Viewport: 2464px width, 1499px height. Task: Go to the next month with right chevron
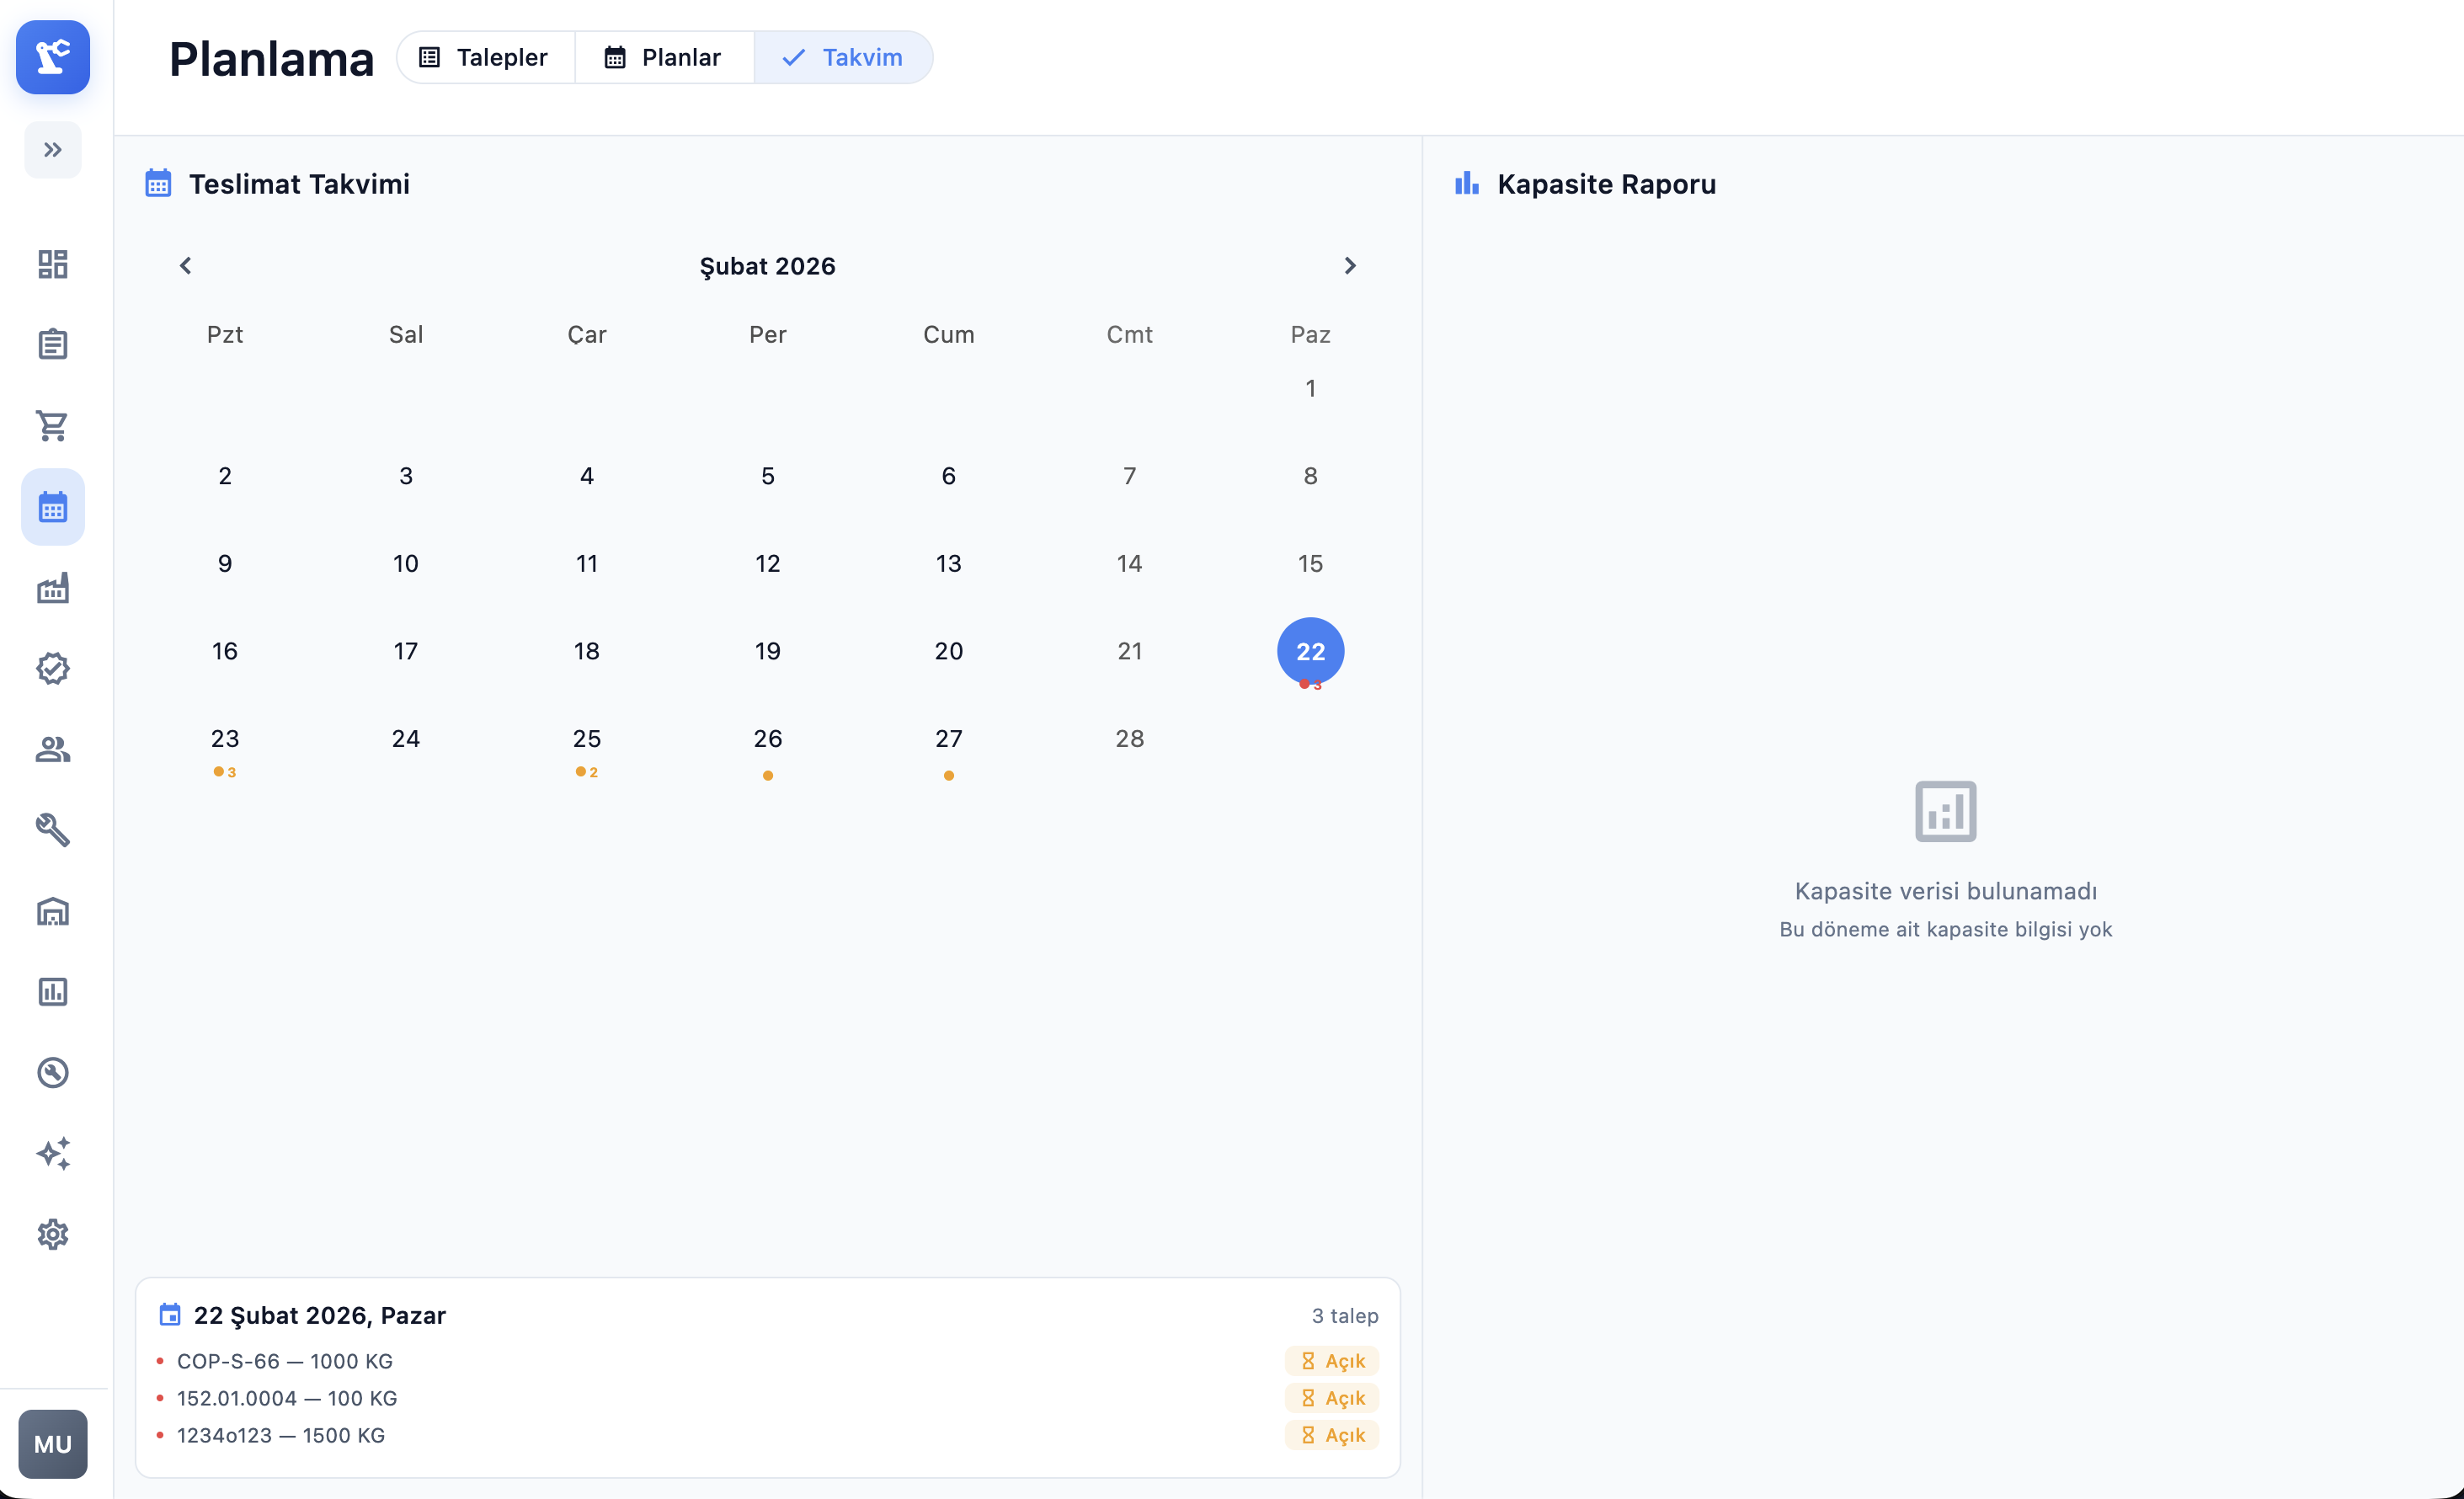(1350, 266)
